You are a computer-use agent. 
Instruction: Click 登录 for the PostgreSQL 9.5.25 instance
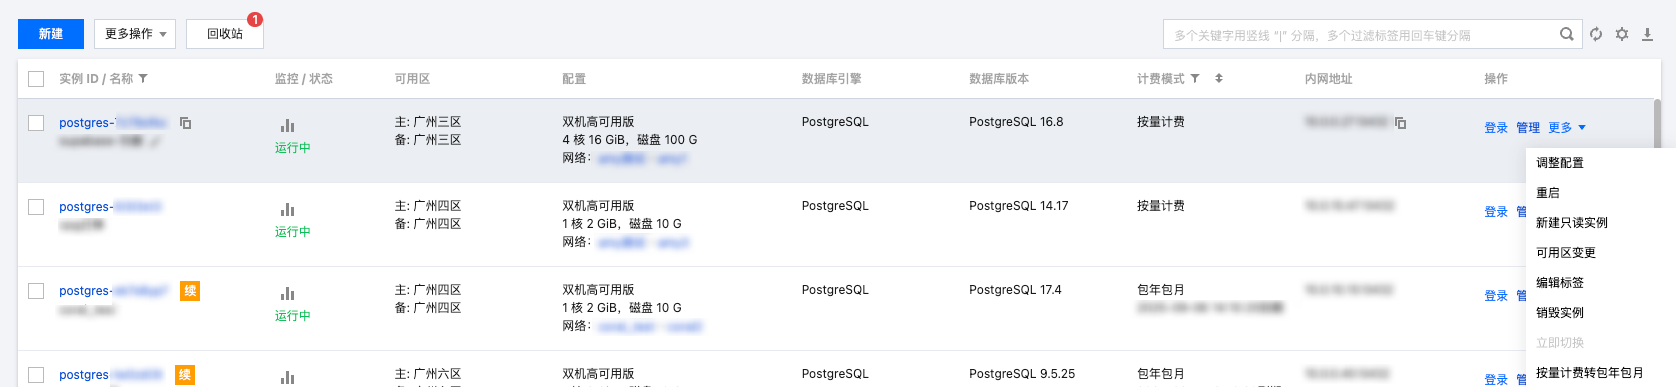[x=1496, y=379]
